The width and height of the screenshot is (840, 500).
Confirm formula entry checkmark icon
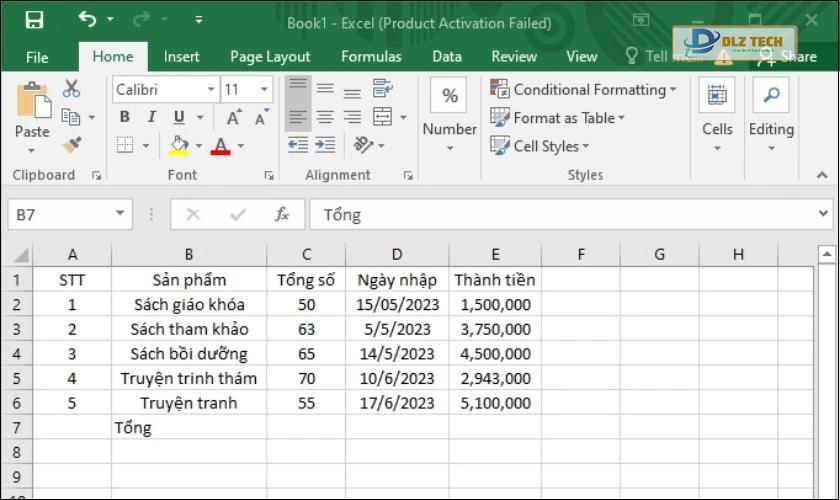(x=238, y=215)
